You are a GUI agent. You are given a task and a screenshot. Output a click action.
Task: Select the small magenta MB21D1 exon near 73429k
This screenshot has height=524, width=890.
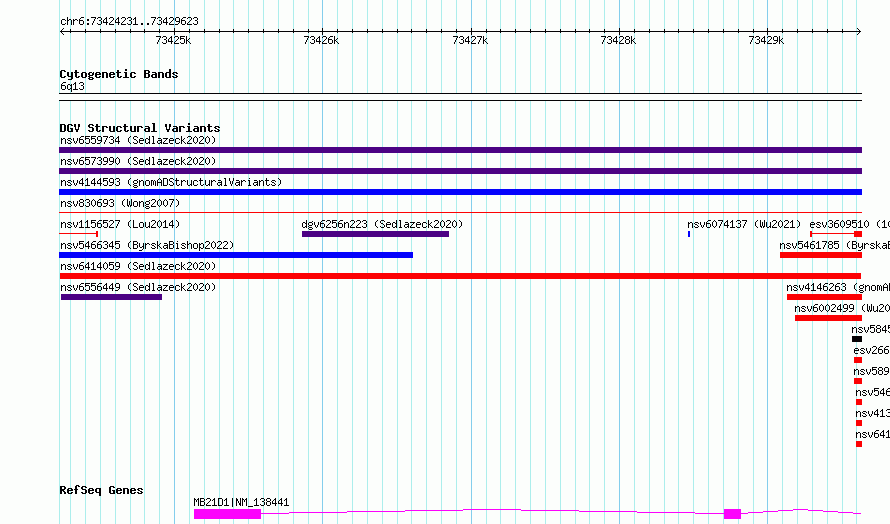(x=732, y=514)
